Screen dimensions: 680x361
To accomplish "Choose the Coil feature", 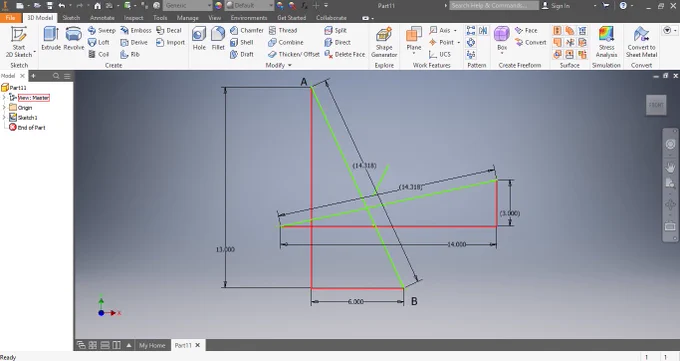I will click(98, 54).
